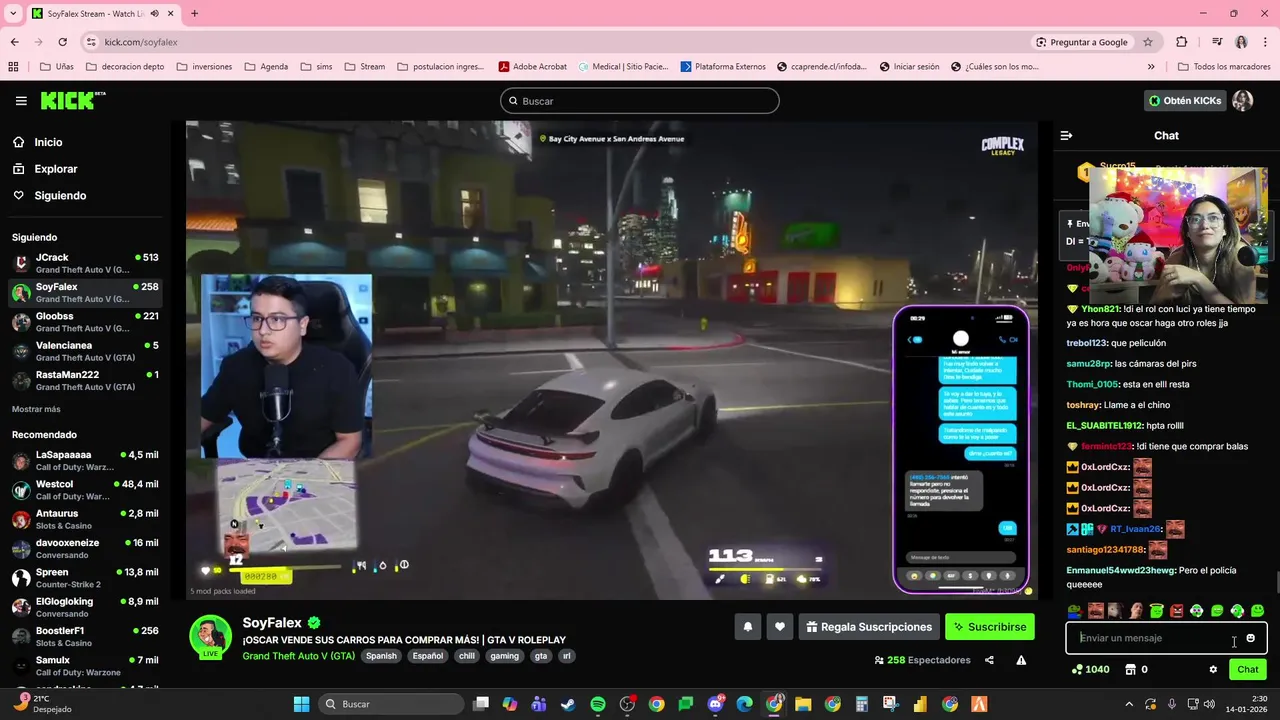Toggle notifications bell for SoyFalex

tap(748, 627)
